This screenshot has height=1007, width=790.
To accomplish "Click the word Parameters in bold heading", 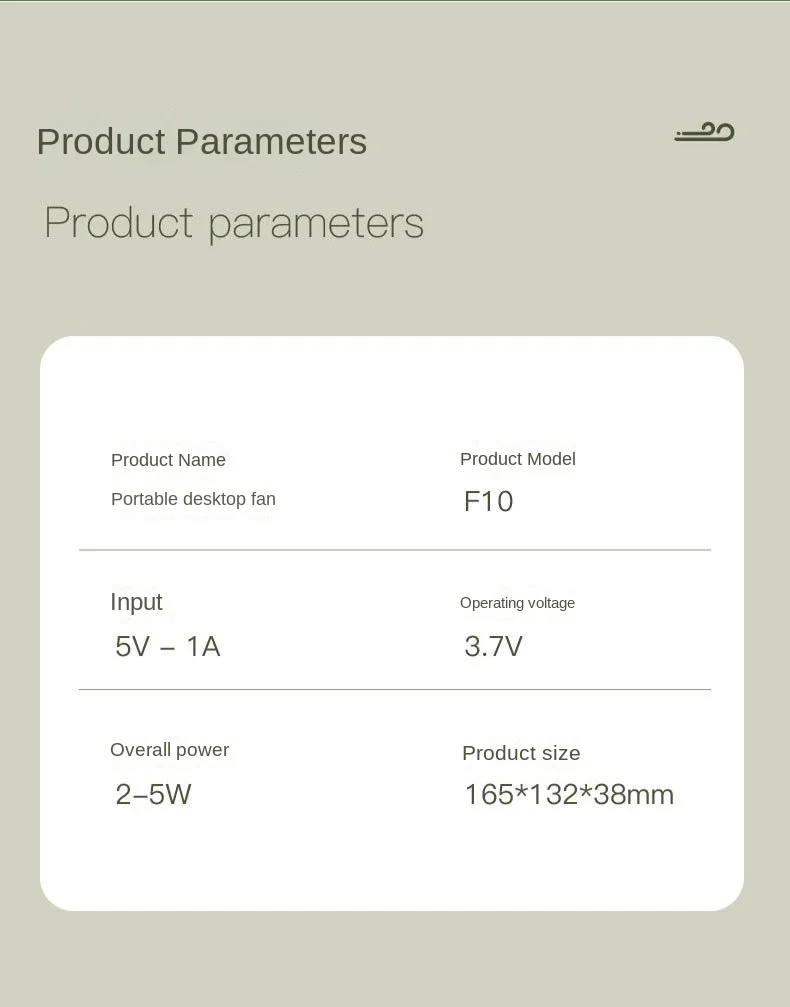I will [x=271, y=141].
